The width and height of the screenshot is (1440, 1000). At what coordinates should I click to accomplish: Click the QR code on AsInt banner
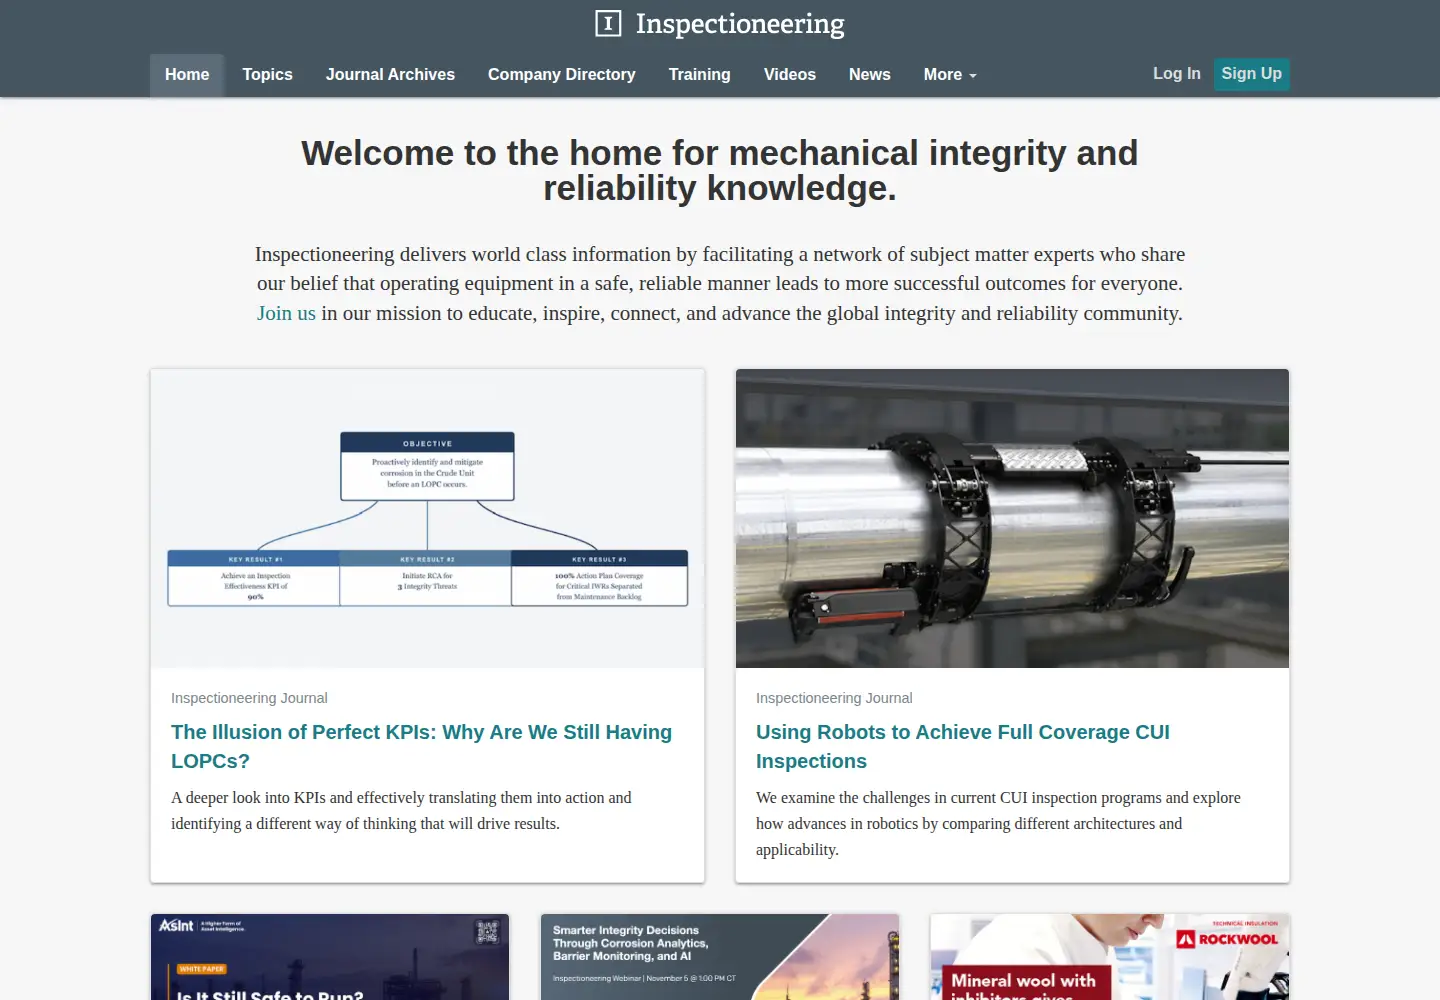[x=487, y=932]
